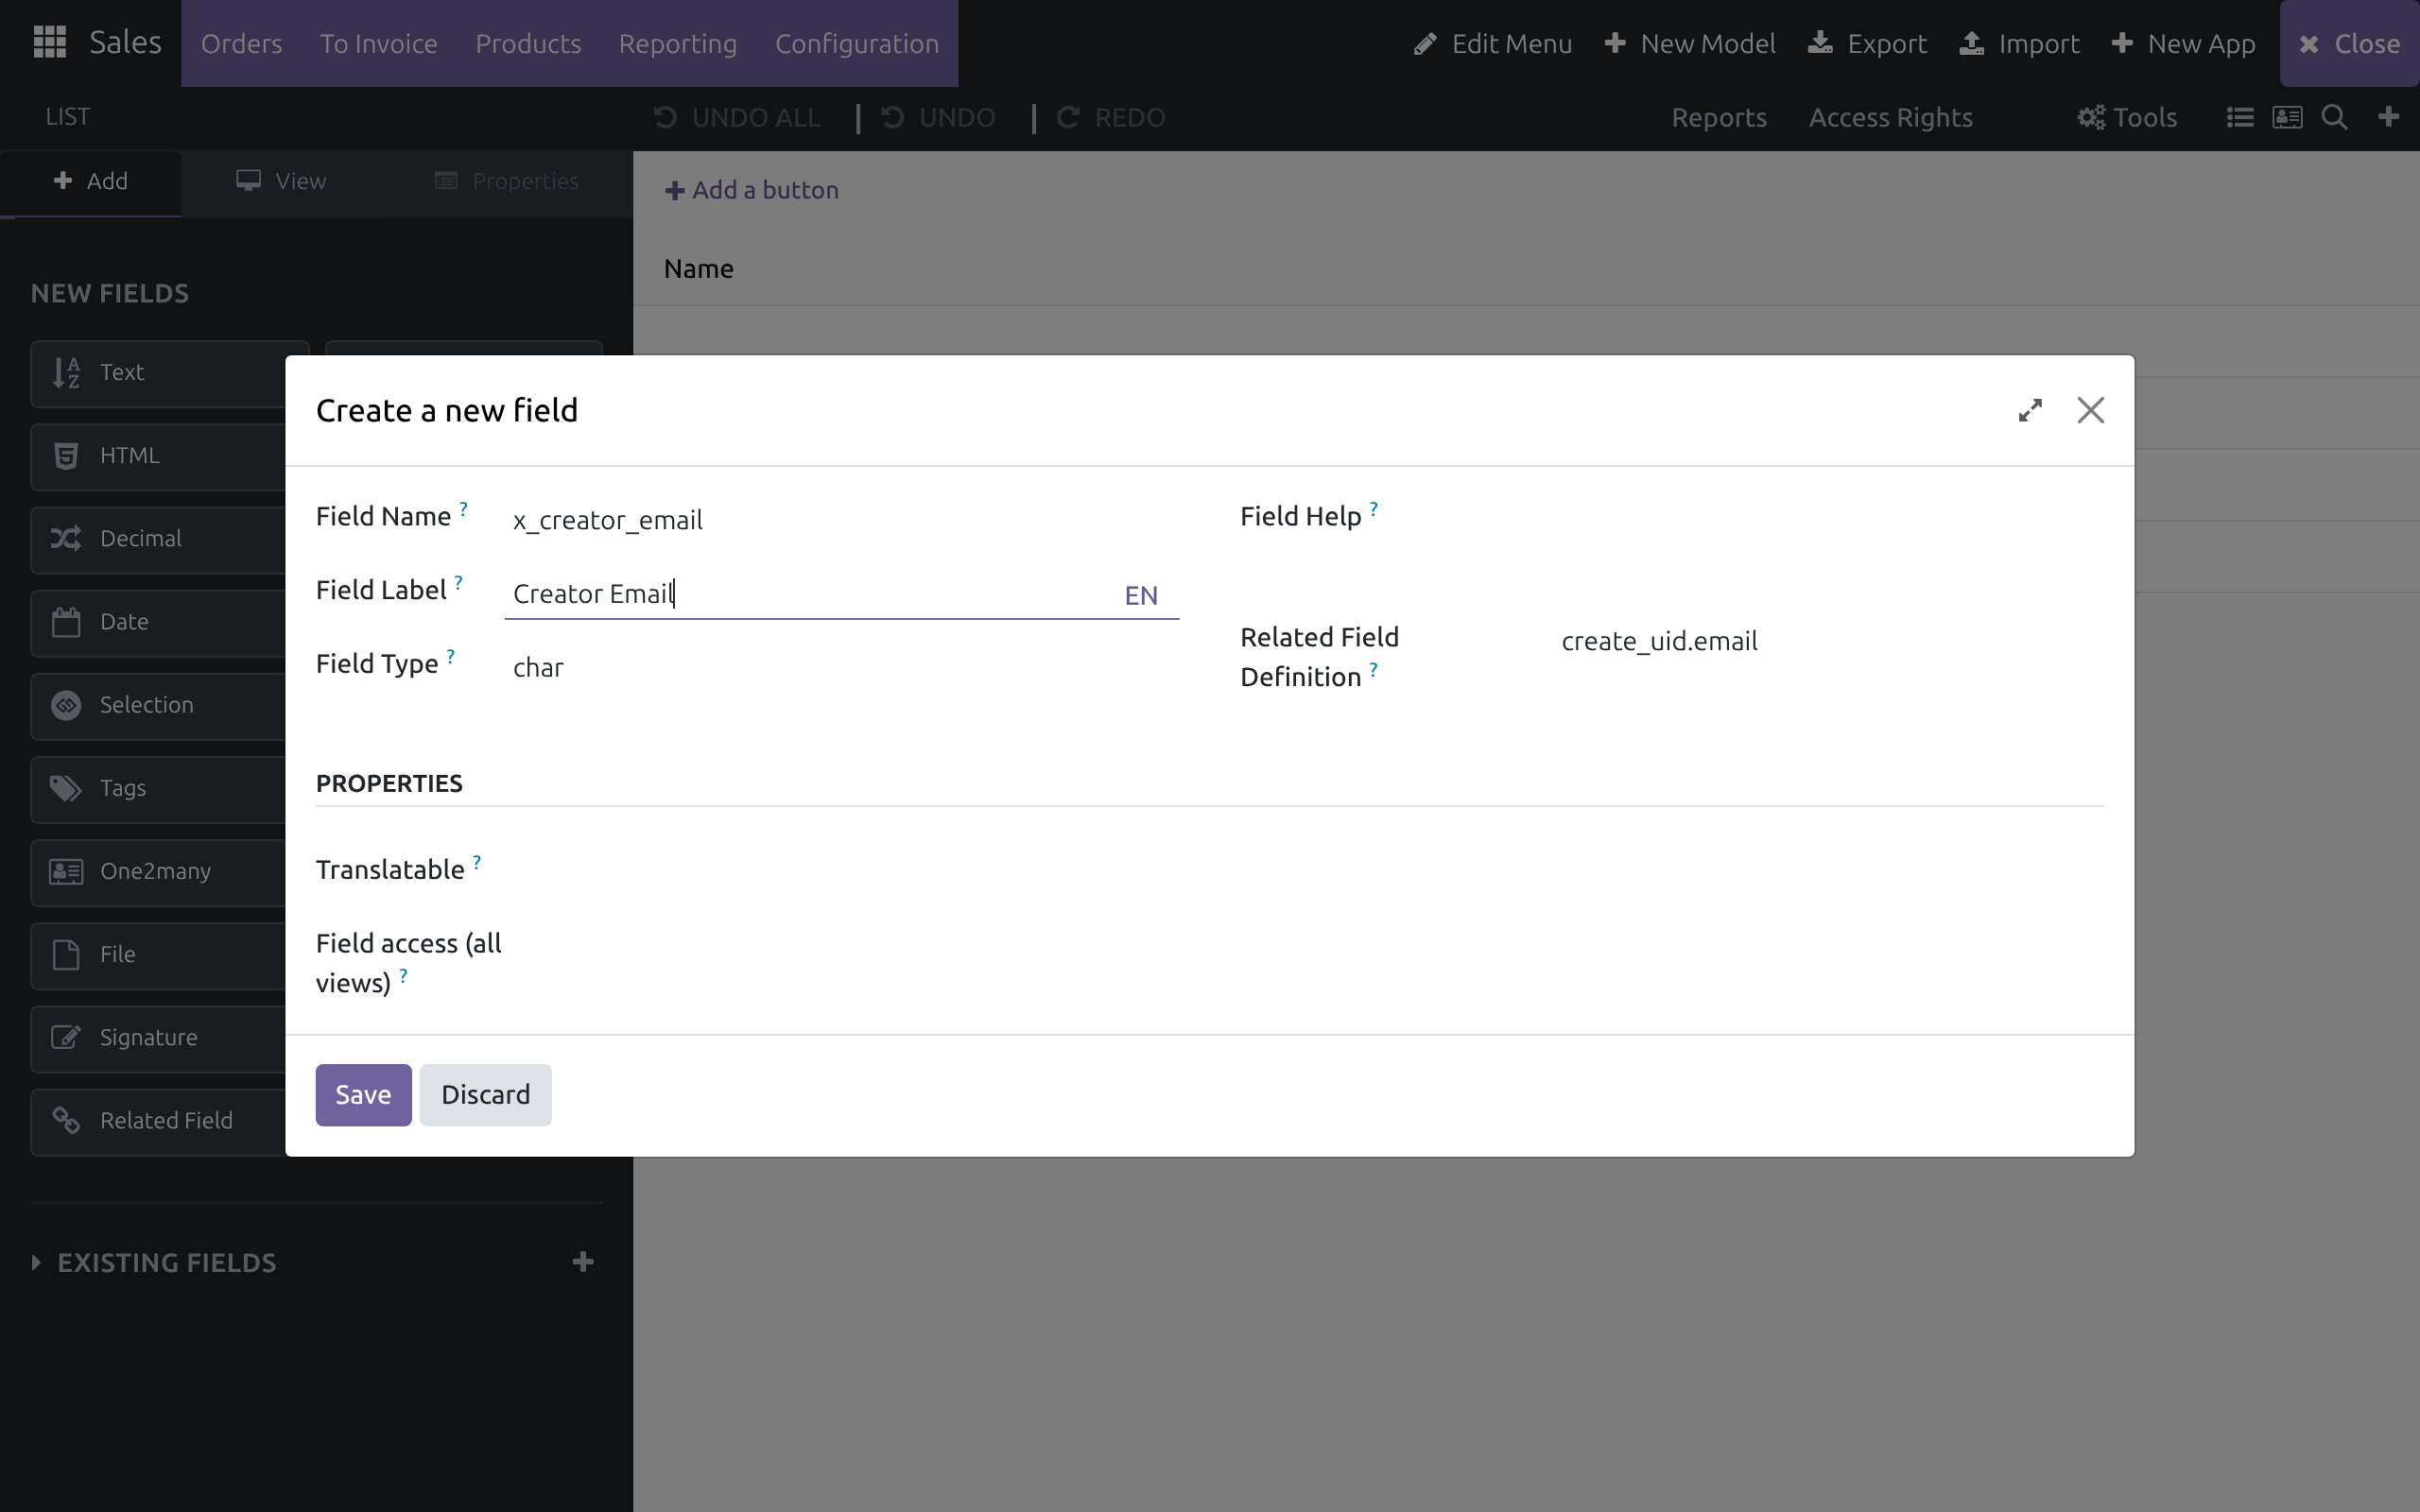Open the To Invoice menu
Screen dimensions: 2420x1512
(x=378, y=43)
